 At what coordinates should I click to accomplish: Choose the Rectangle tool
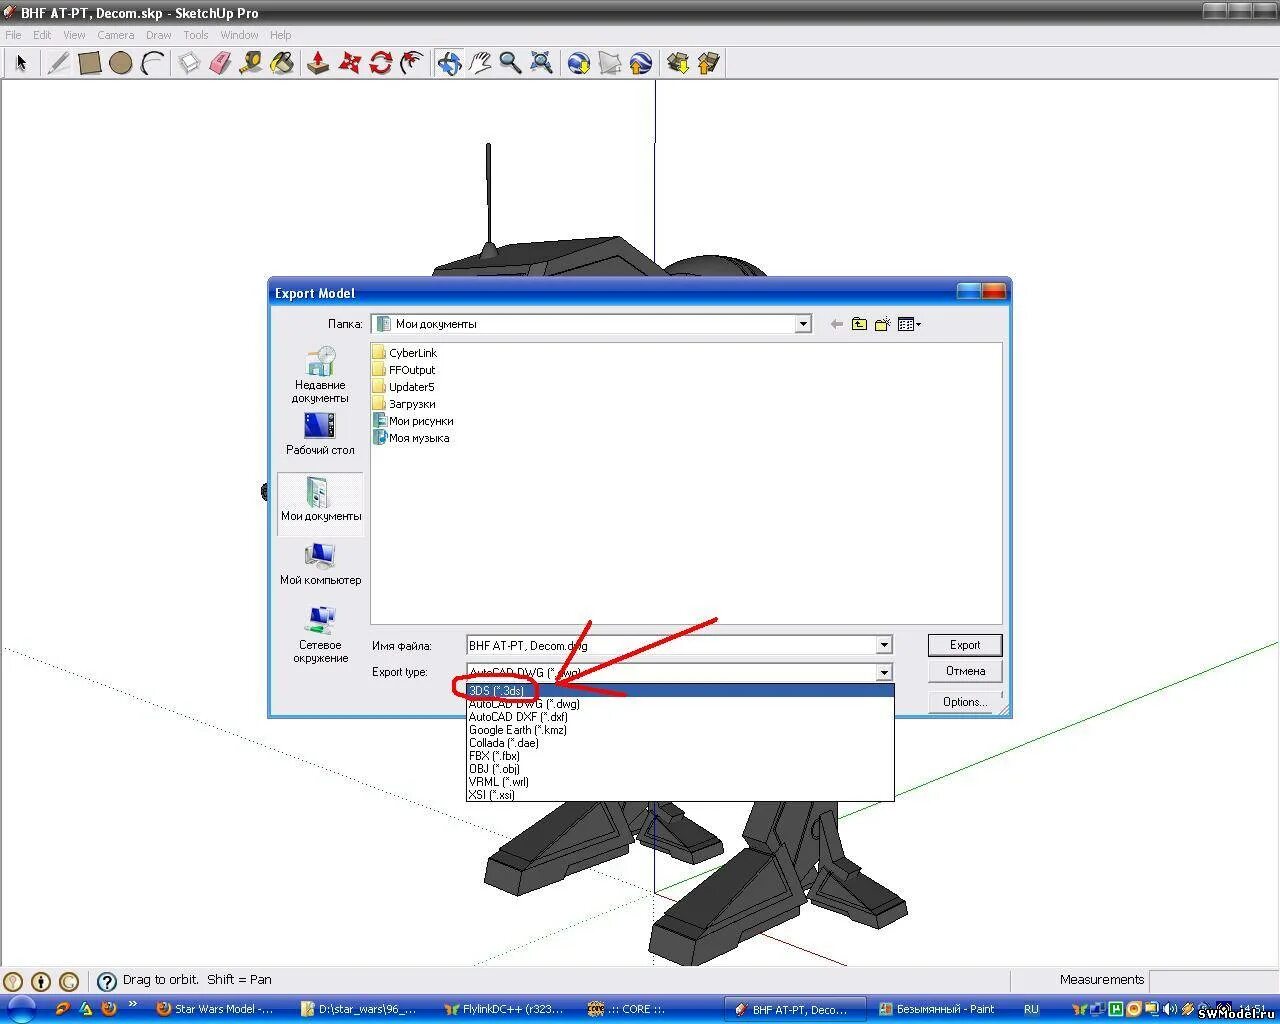pos(90,63)
